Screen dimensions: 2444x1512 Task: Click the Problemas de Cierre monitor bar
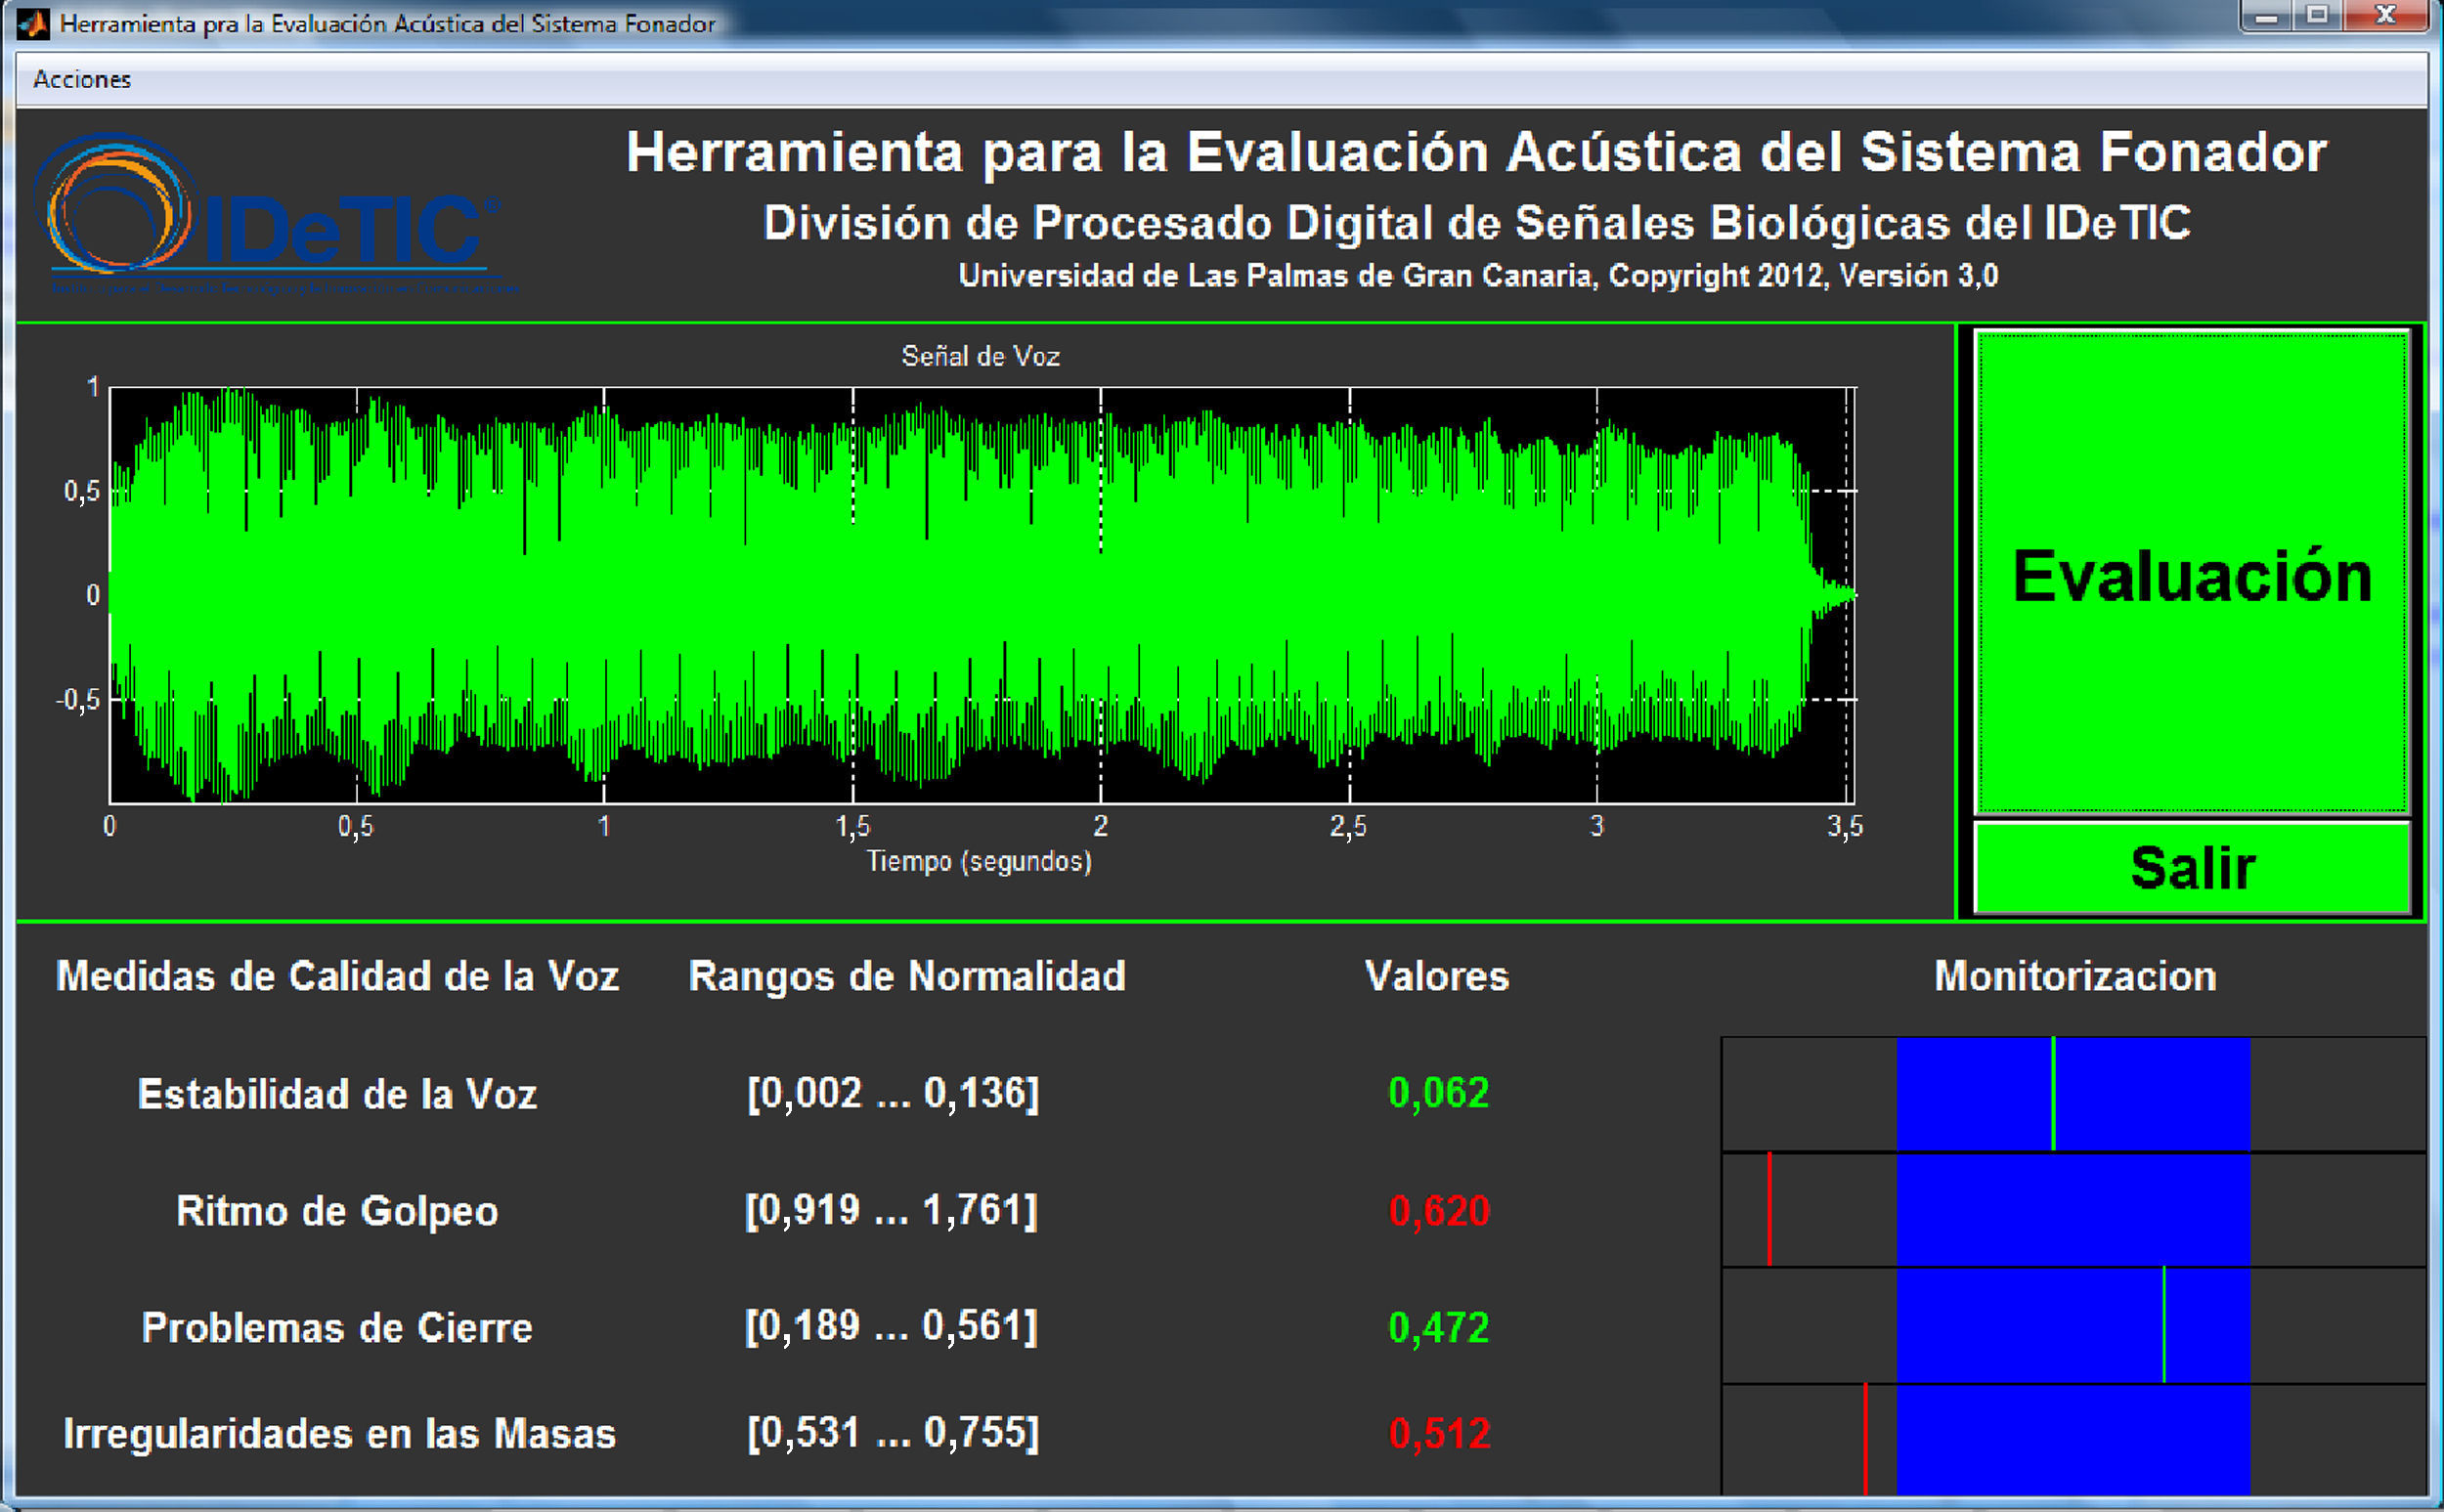point(2072,1326)
